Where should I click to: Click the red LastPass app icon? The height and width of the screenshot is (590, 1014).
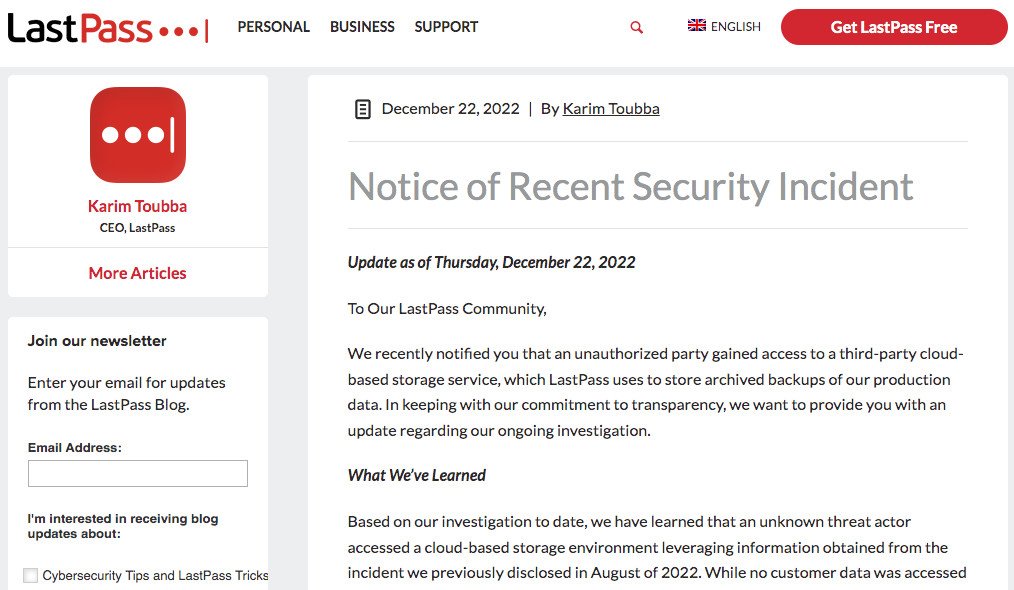tap(138, 135)
